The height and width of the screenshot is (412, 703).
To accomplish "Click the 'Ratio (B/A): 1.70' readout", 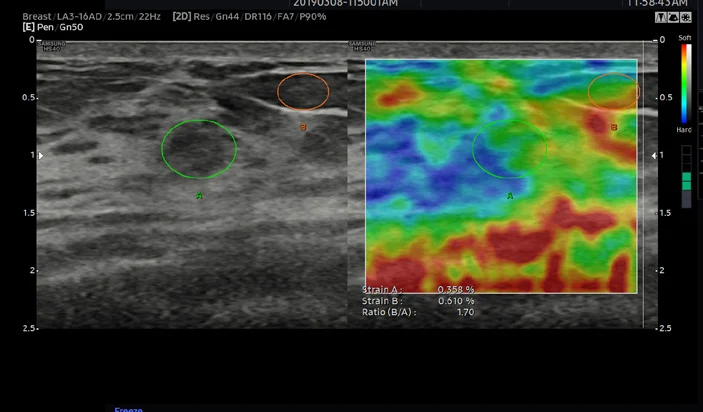I will click(x=418, y=312).
